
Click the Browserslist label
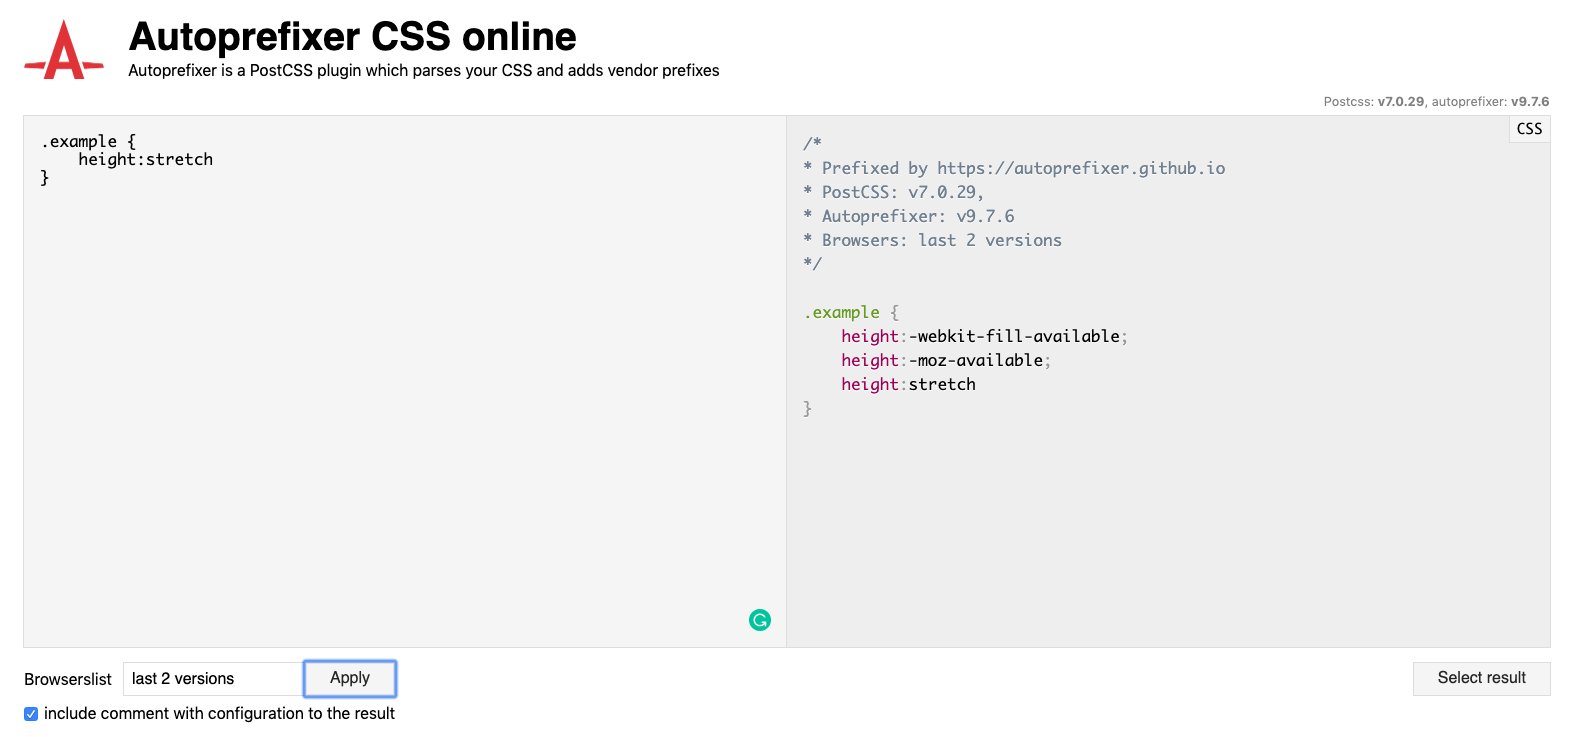point(68,679)
